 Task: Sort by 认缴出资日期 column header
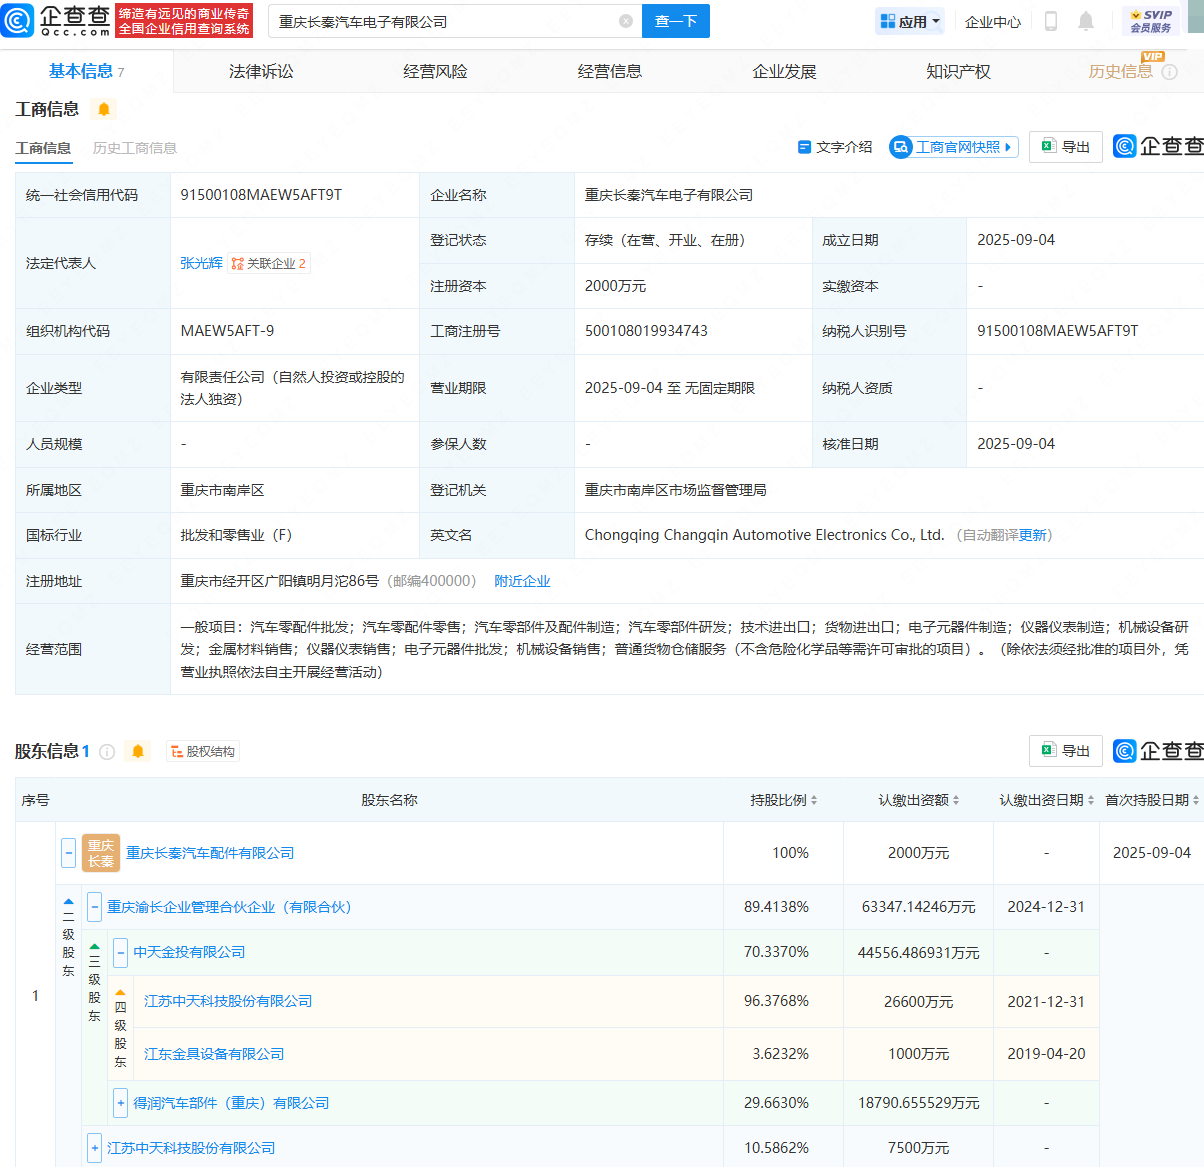pos(1046,800)
